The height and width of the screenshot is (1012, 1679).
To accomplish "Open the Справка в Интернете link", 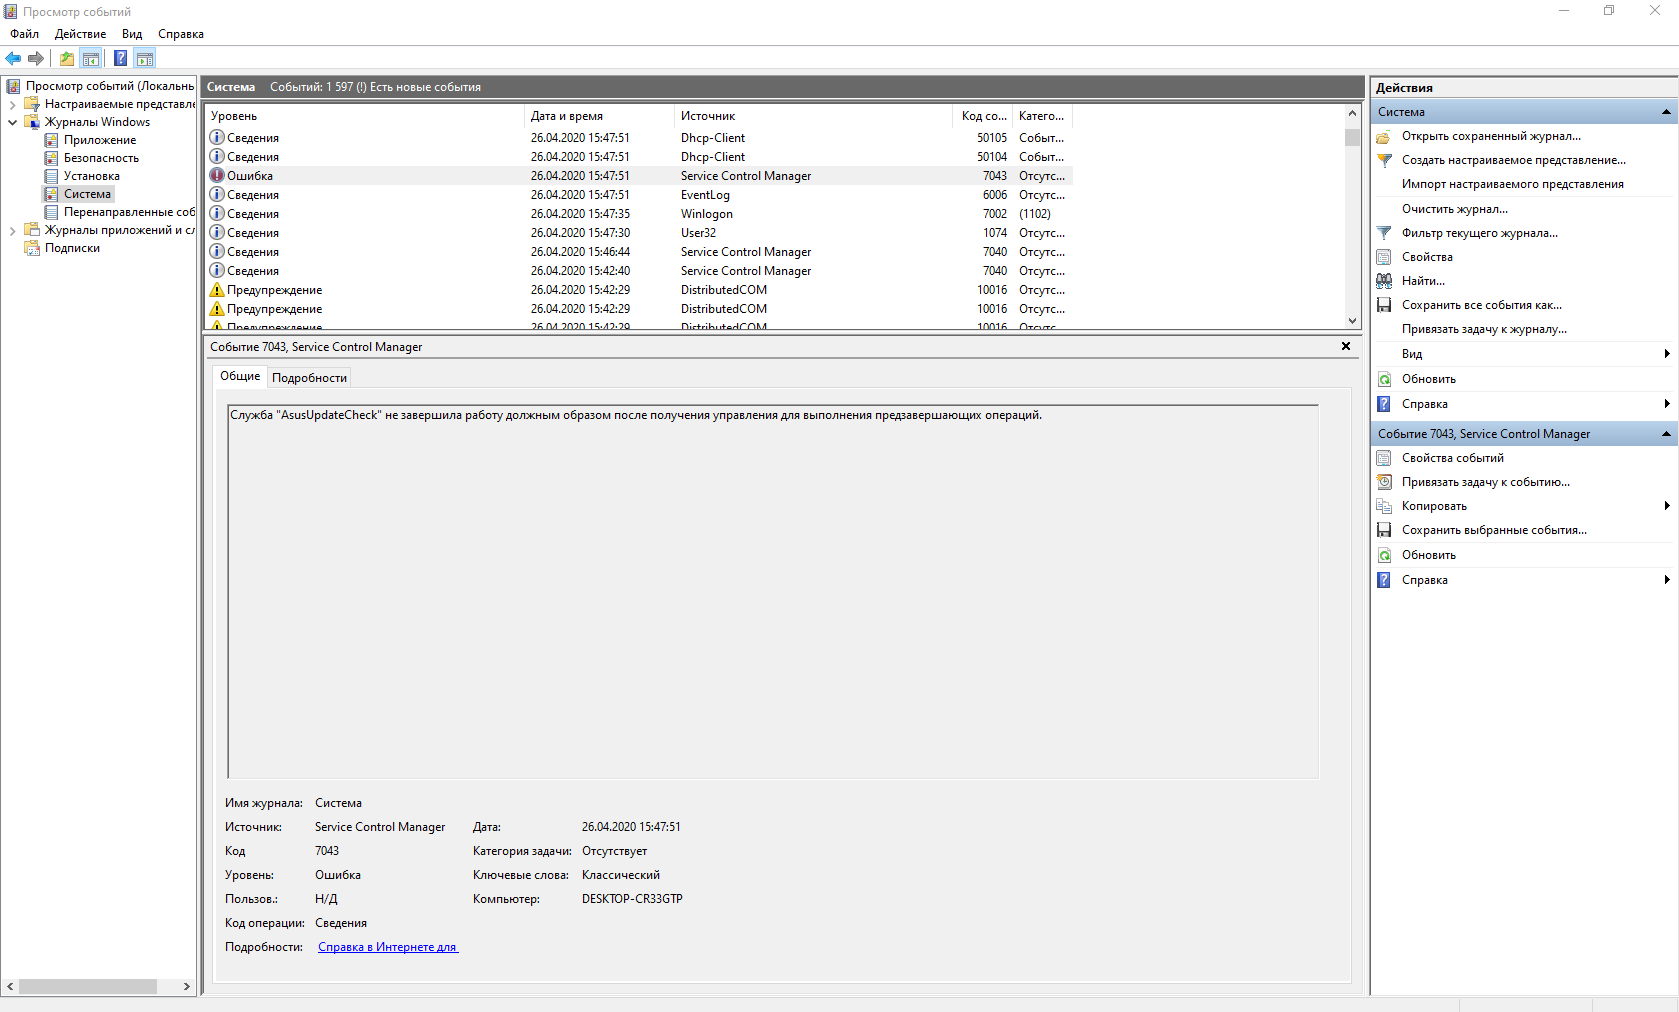I will point(388,947).
